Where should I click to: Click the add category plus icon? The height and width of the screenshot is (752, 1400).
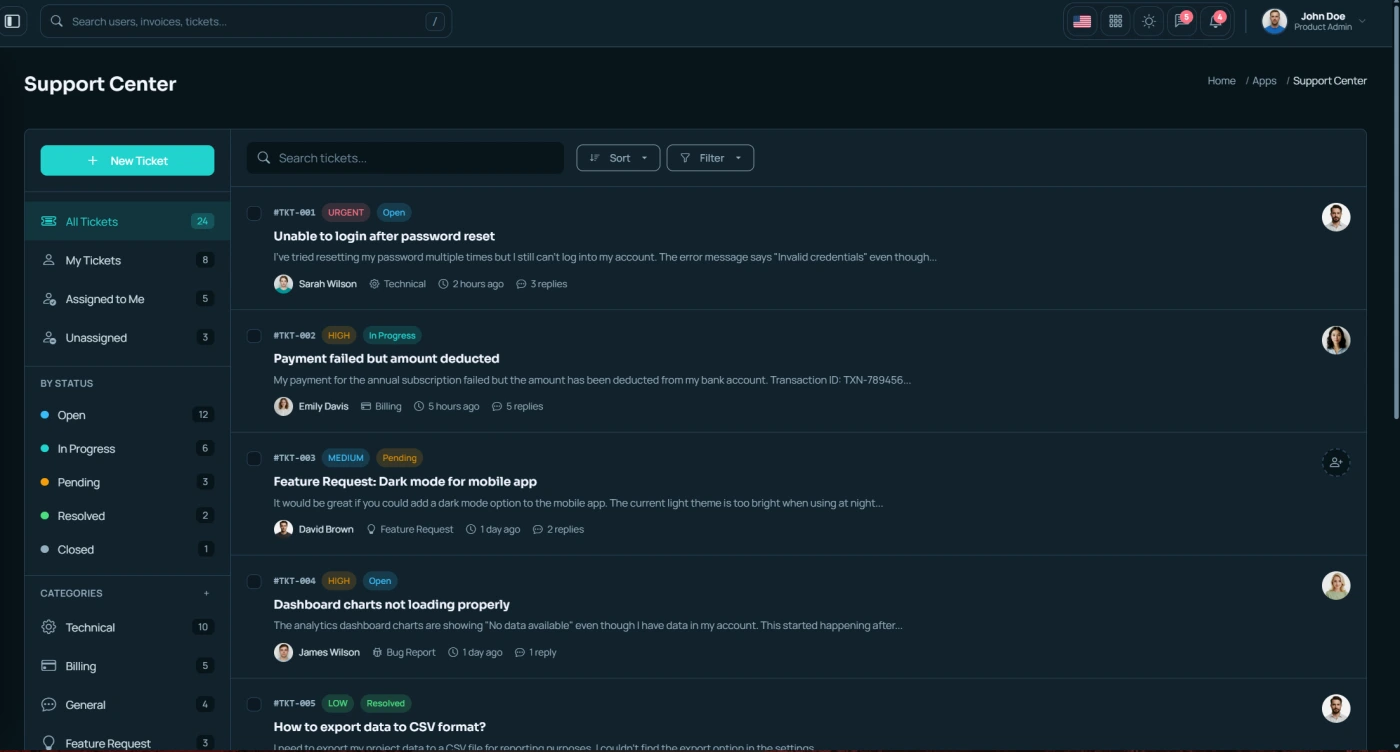[x=207, y=593]
